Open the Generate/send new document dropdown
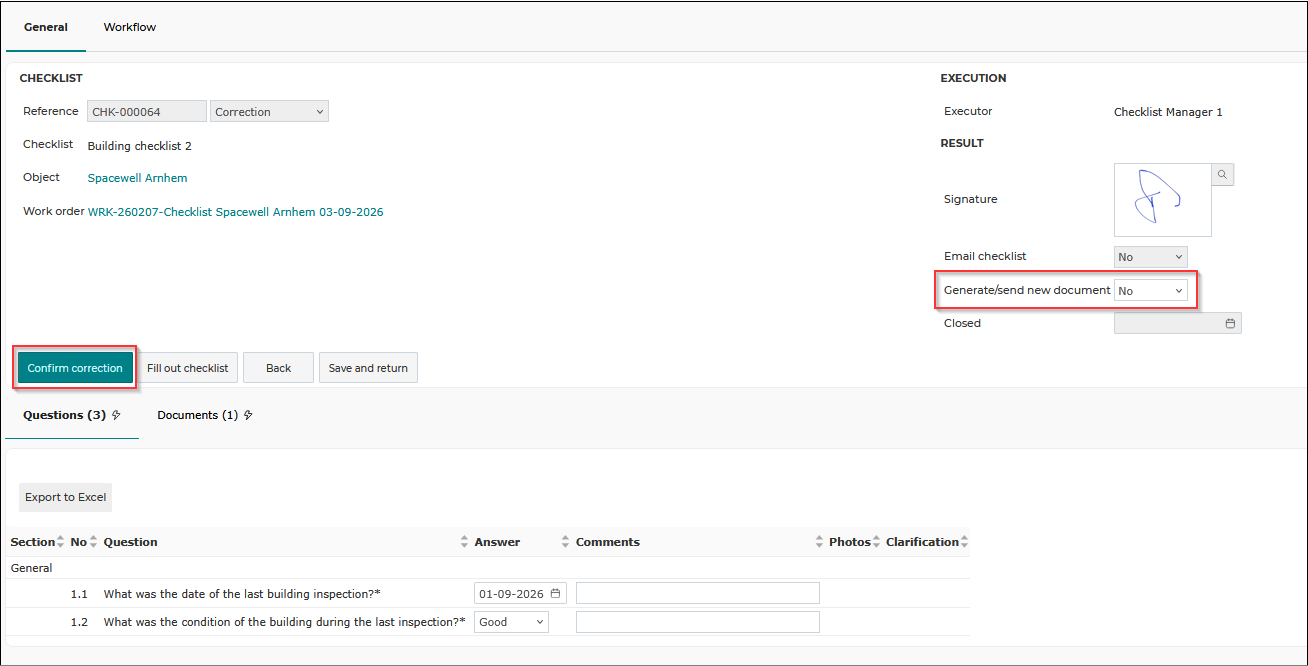This screenshot has width=1308, height=666. point(1150,291)
